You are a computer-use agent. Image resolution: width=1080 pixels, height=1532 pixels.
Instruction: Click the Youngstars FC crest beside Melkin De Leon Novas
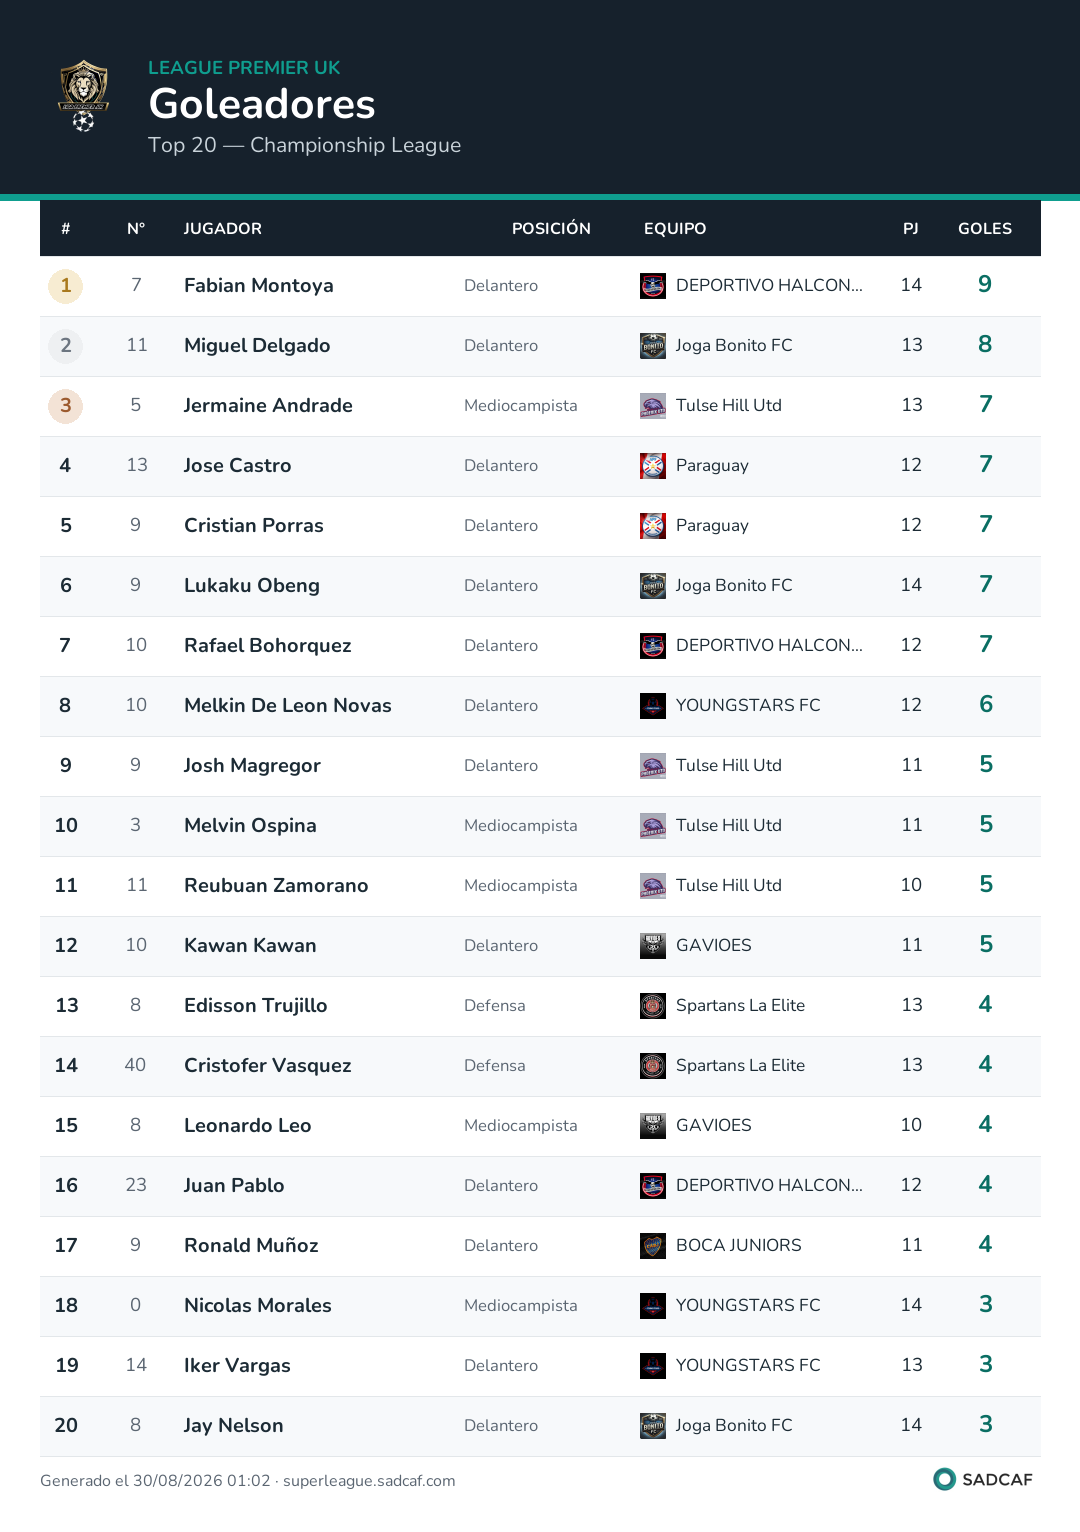(653, 706)
